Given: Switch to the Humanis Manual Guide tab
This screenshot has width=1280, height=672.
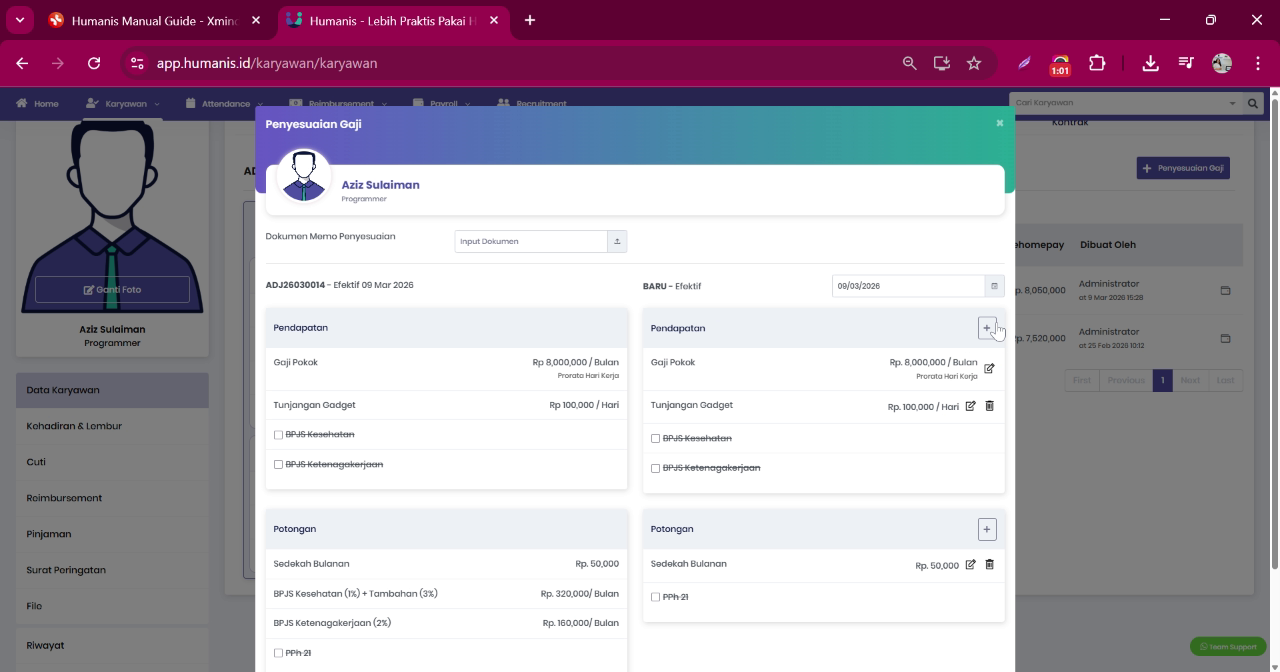Looking at the screenshot, I should (x=155, y=20).
